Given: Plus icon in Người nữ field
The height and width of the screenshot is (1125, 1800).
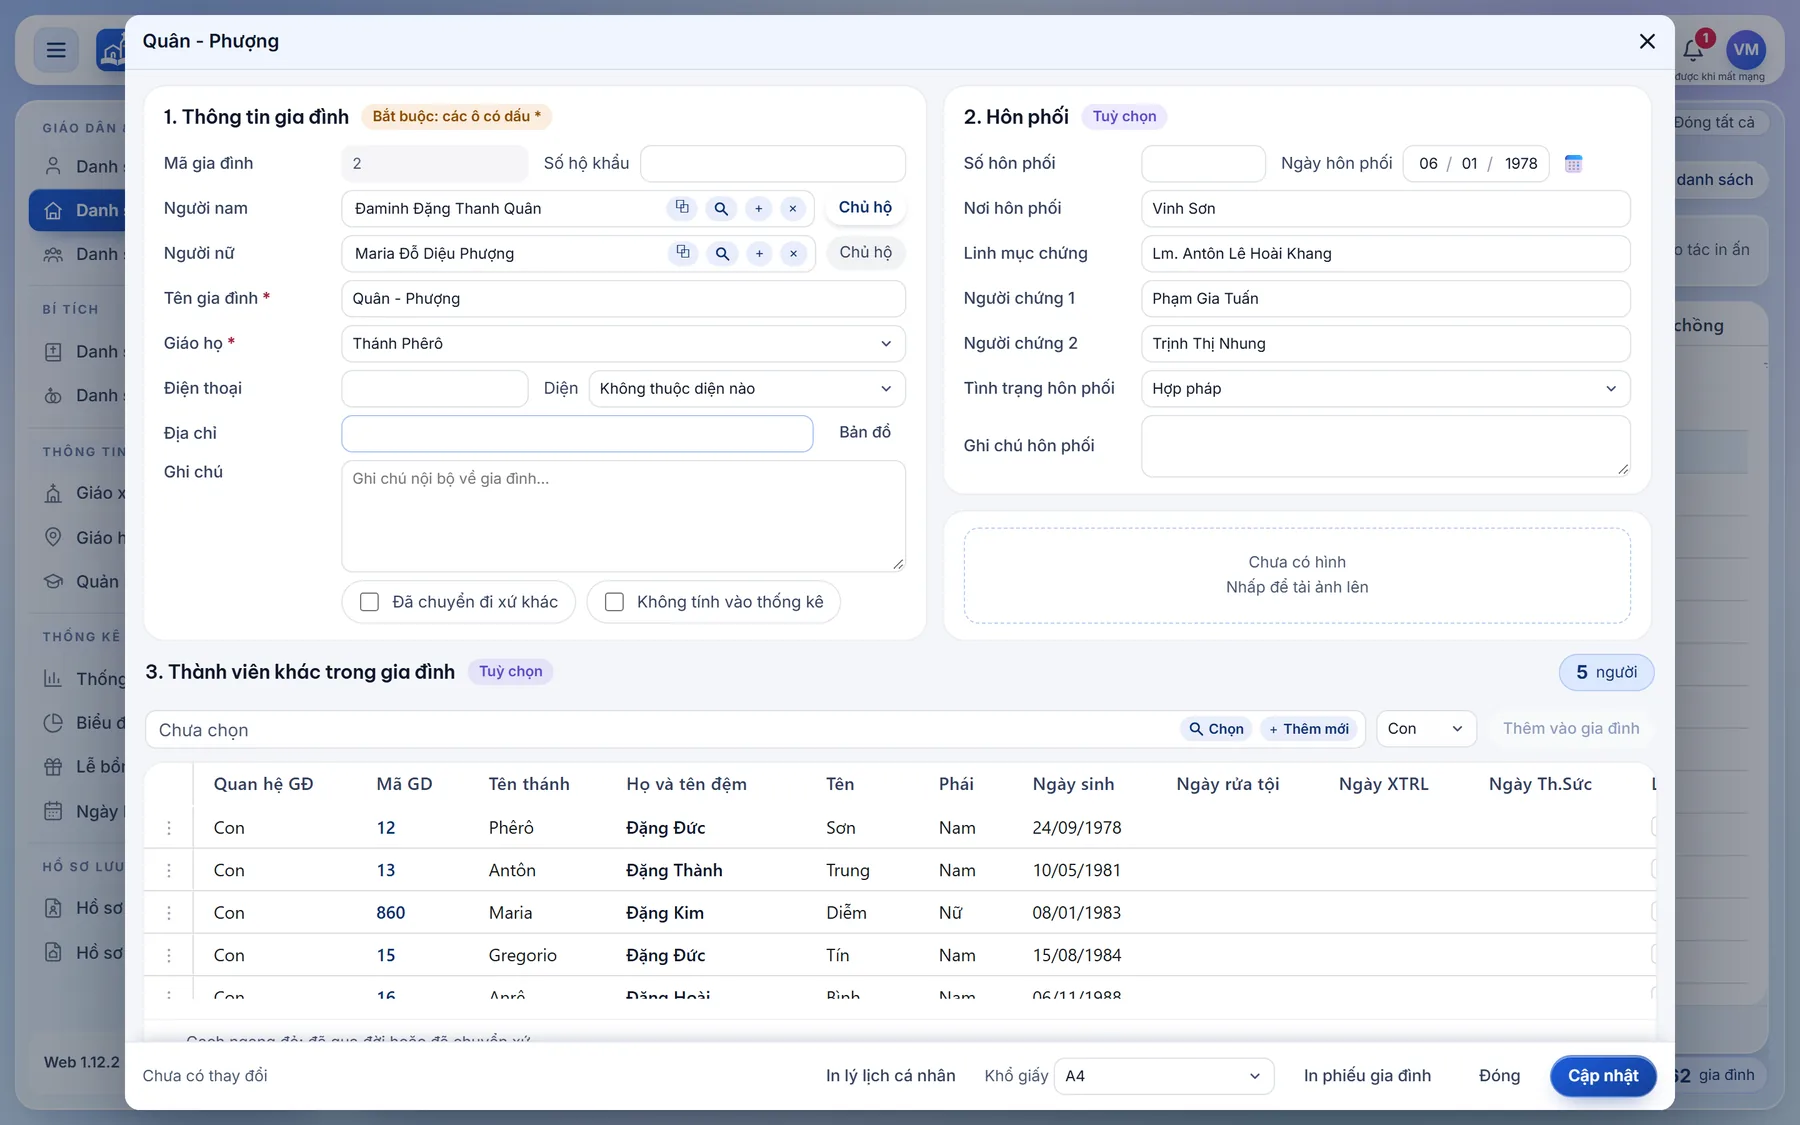Looking at the screenshot, I should point(760,254).
